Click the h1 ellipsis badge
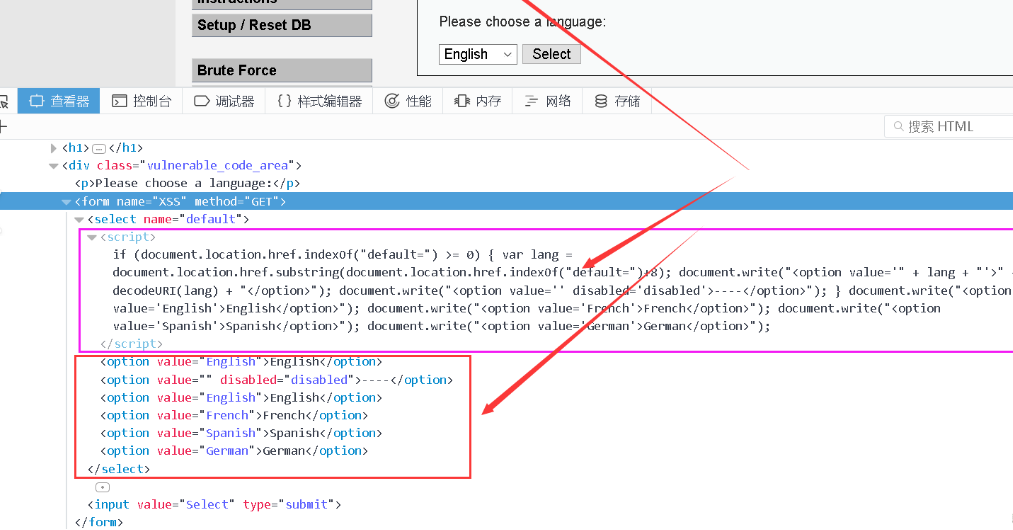Screen dimensions: 1013x530 pos(99,149)
